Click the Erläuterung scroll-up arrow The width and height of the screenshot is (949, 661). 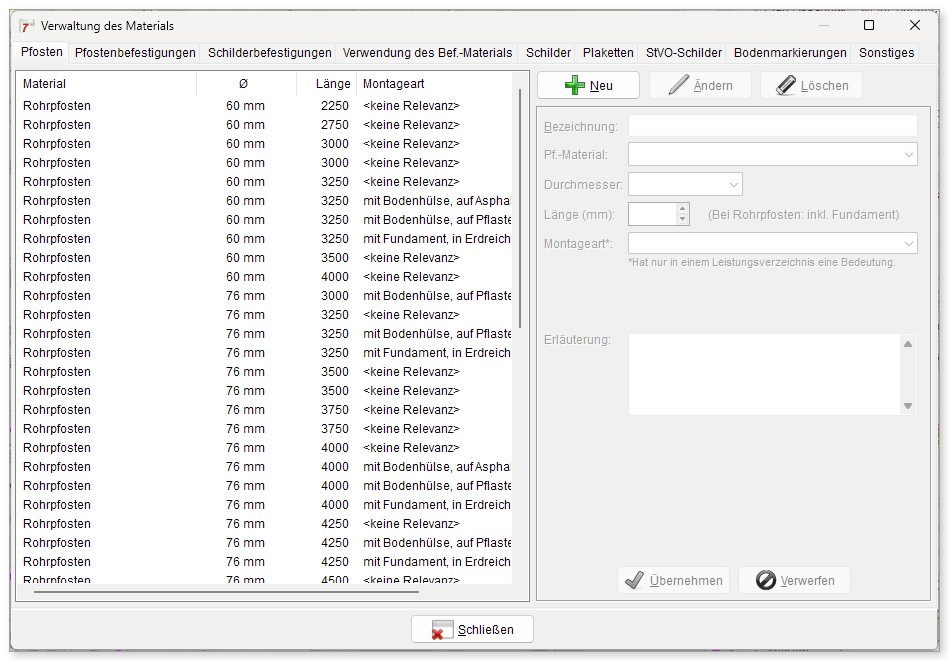[908, 344]
